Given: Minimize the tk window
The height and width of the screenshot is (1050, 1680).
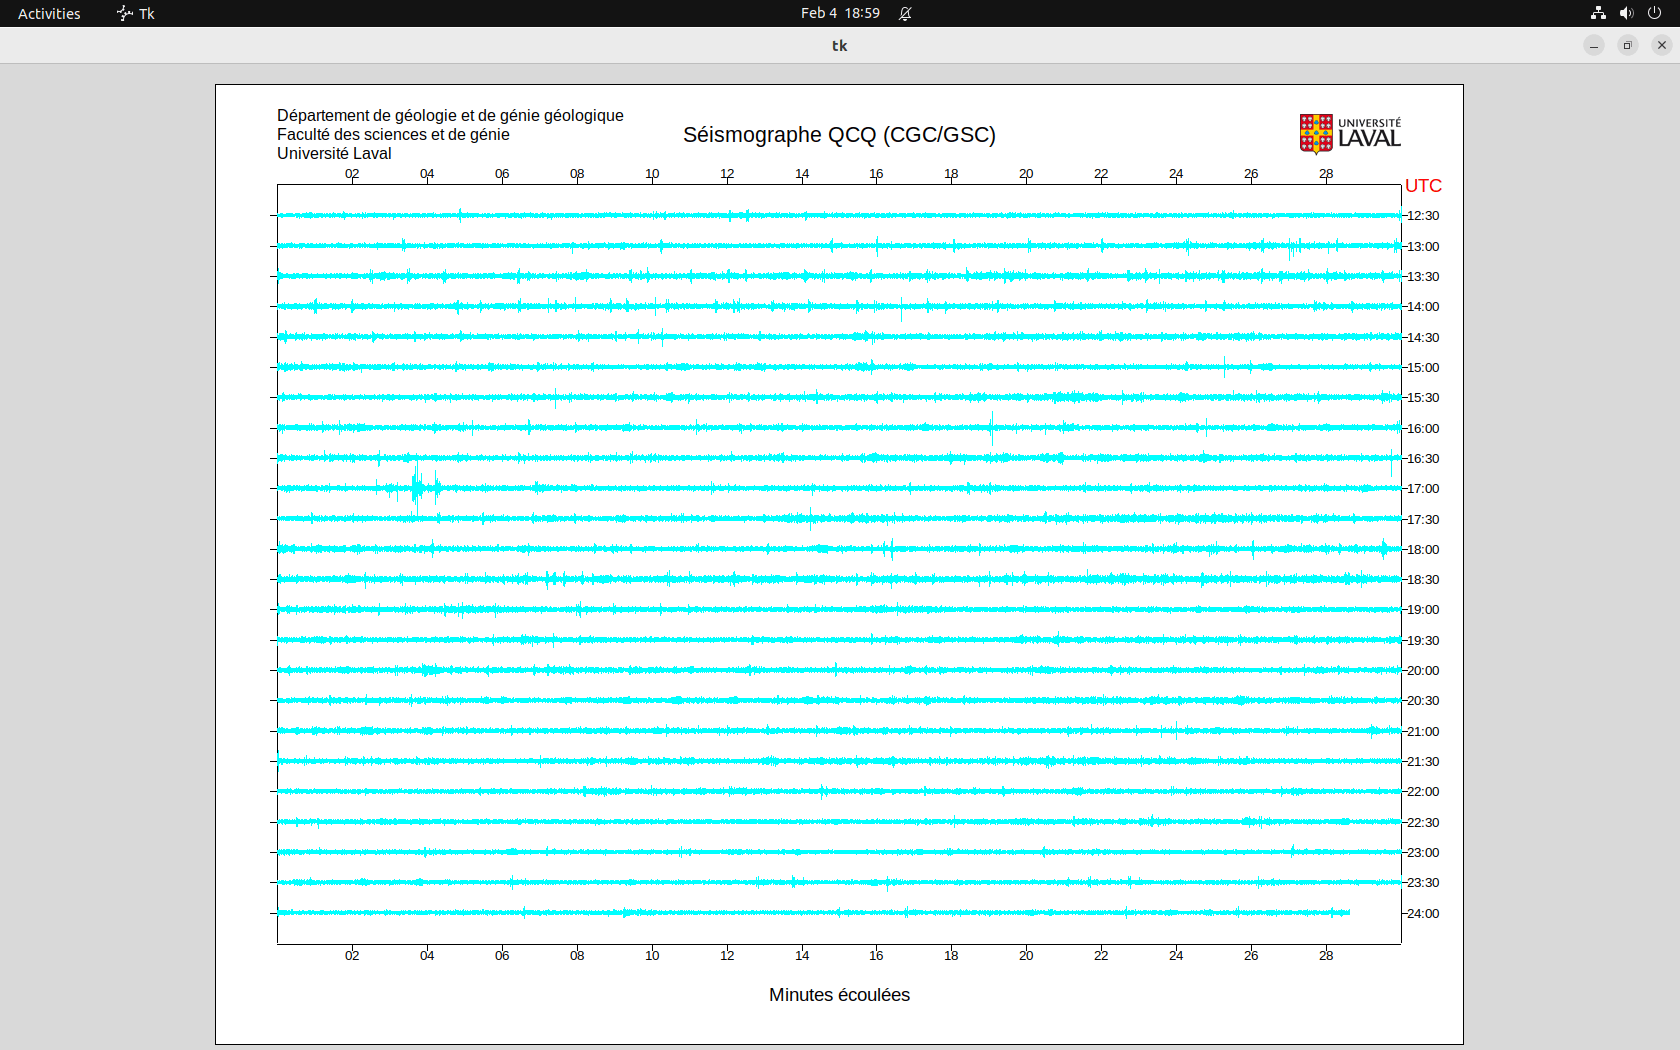Looking at the screenshot, I should [1594, 45].
